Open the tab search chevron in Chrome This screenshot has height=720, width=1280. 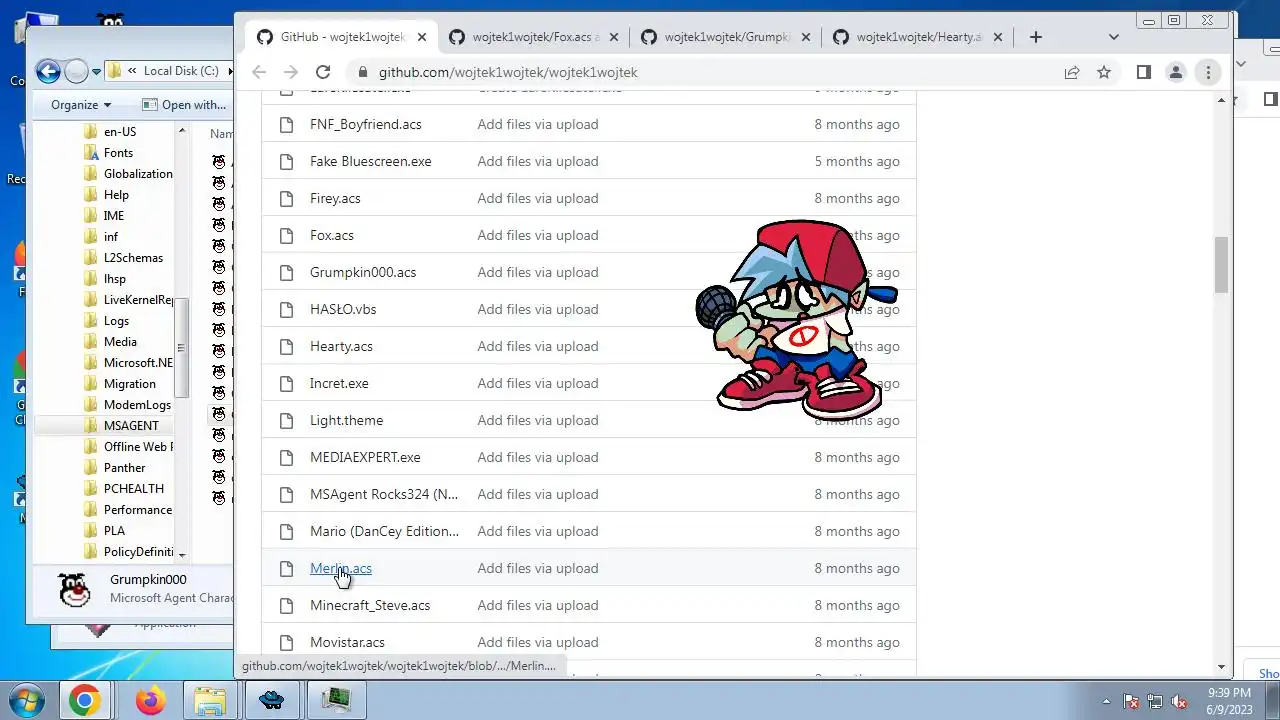coord(1114,37)
